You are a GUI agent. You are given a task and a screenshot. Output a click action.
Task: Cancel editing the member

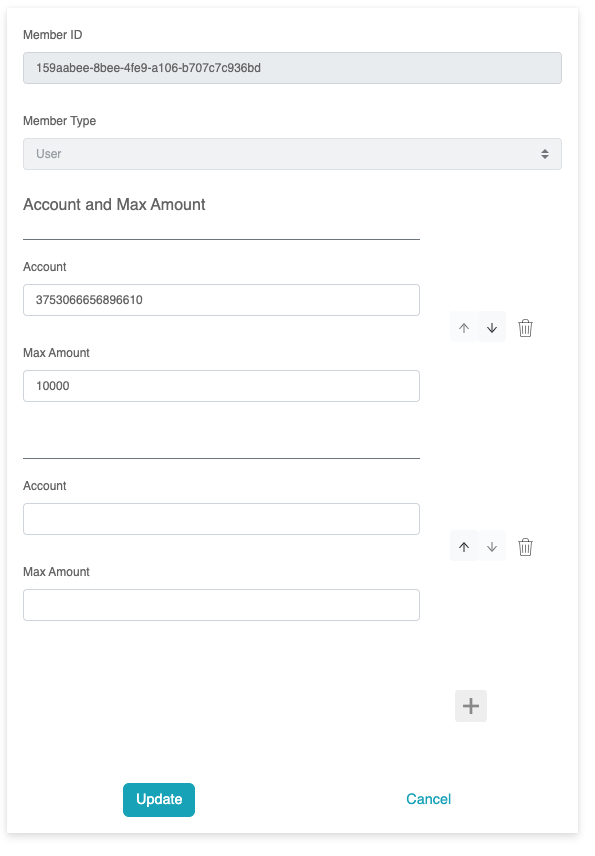coord(429,799)
